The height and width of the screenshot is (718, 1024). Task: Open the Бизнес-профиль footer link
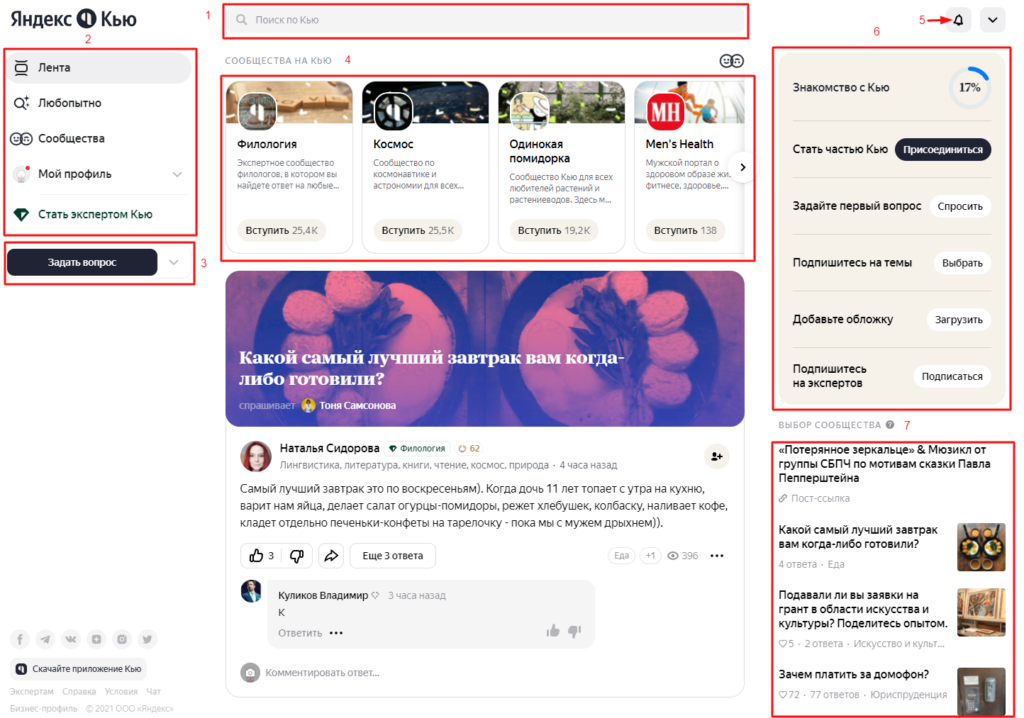click(43, 709)
